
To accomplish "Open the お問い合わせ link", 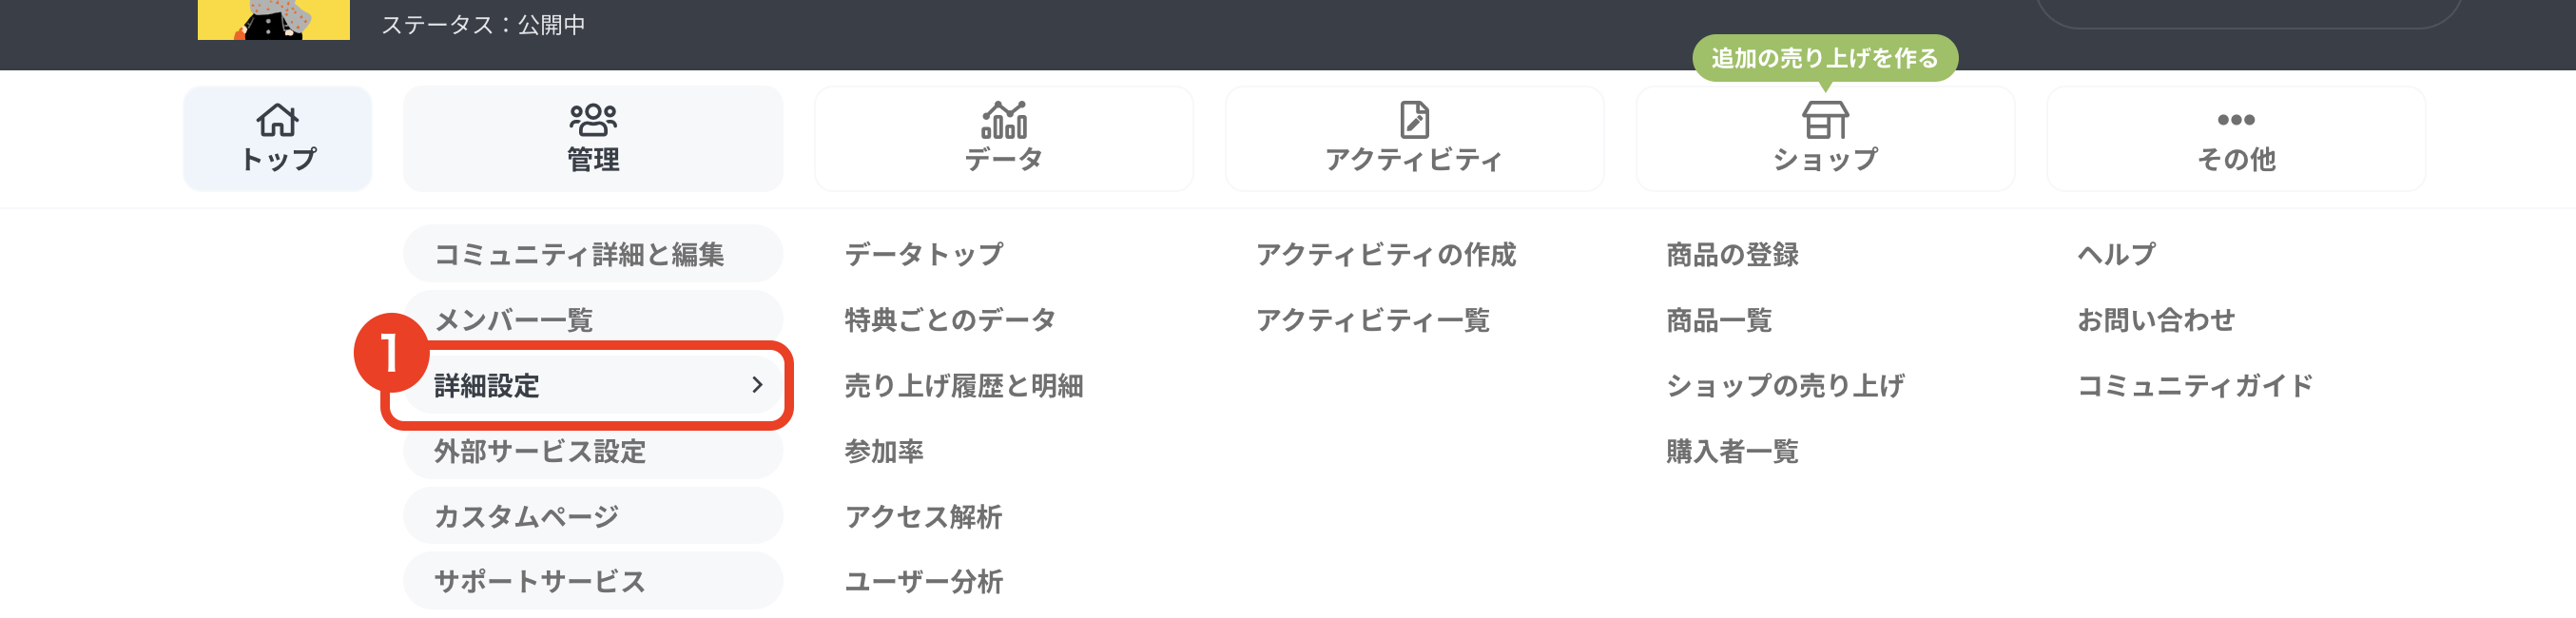I will tap(2156, 320).
